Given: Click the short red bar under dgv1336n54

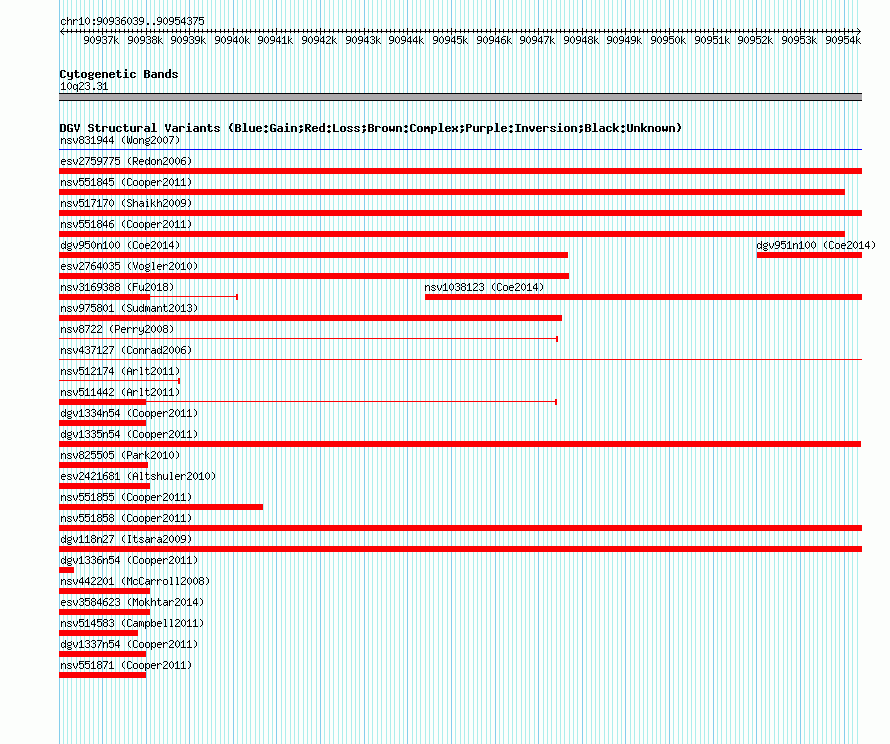Looking at the screenshot, I should (66, 570).
